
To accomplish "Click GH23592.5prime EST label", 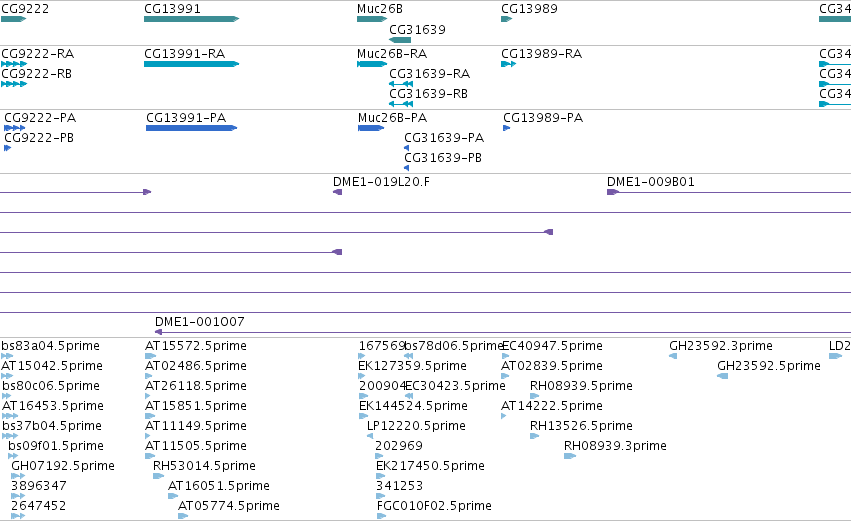I will (x=769, y=366).
